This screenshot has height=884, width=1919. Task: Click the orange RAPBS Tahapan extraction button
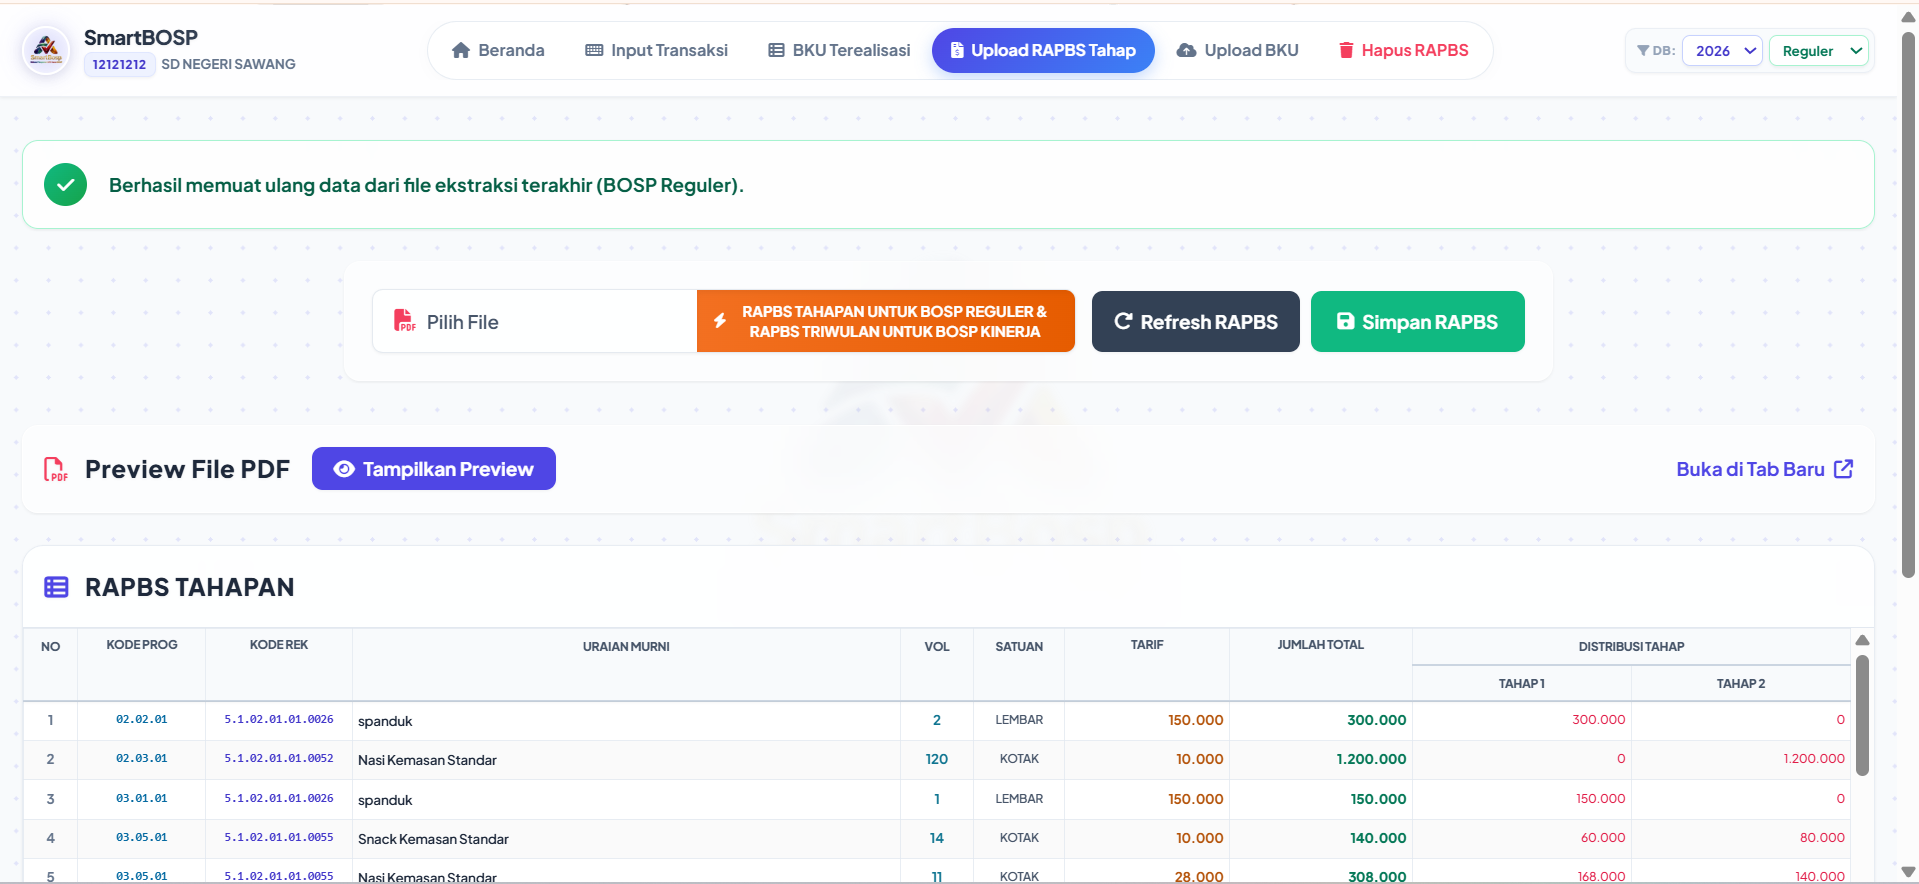[x=886, y=321]
